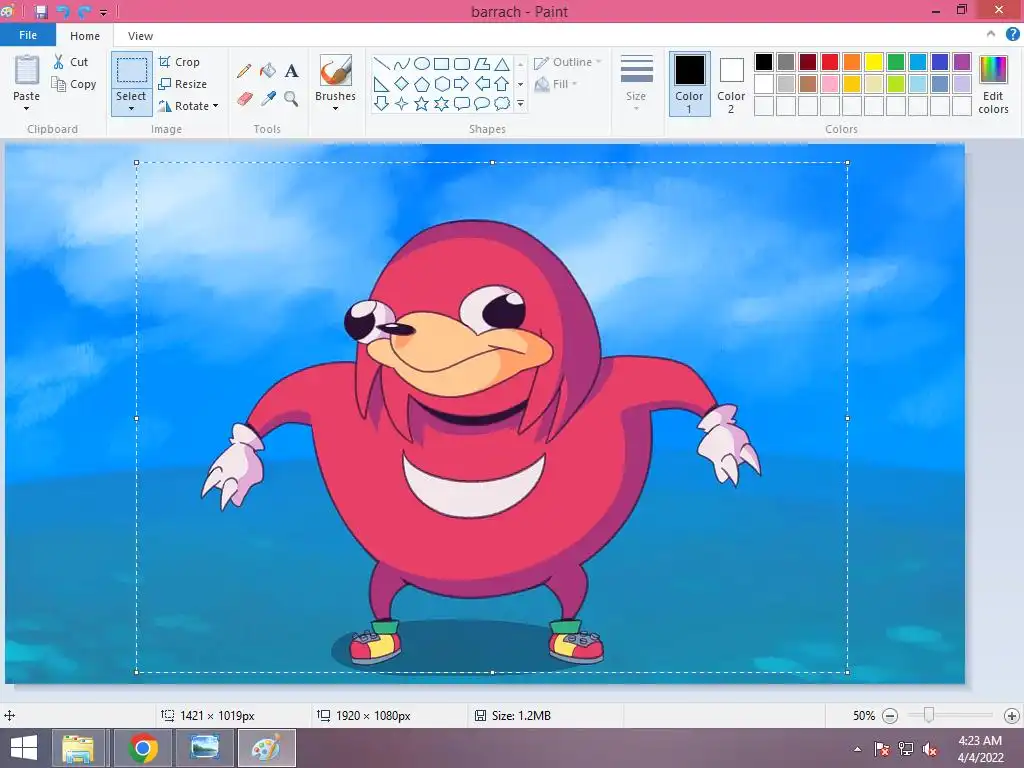Expand the Paste dropdown arrow
Image resolution: width=1024 pixels, height=768 pixels.
click(x=26, y=108)
